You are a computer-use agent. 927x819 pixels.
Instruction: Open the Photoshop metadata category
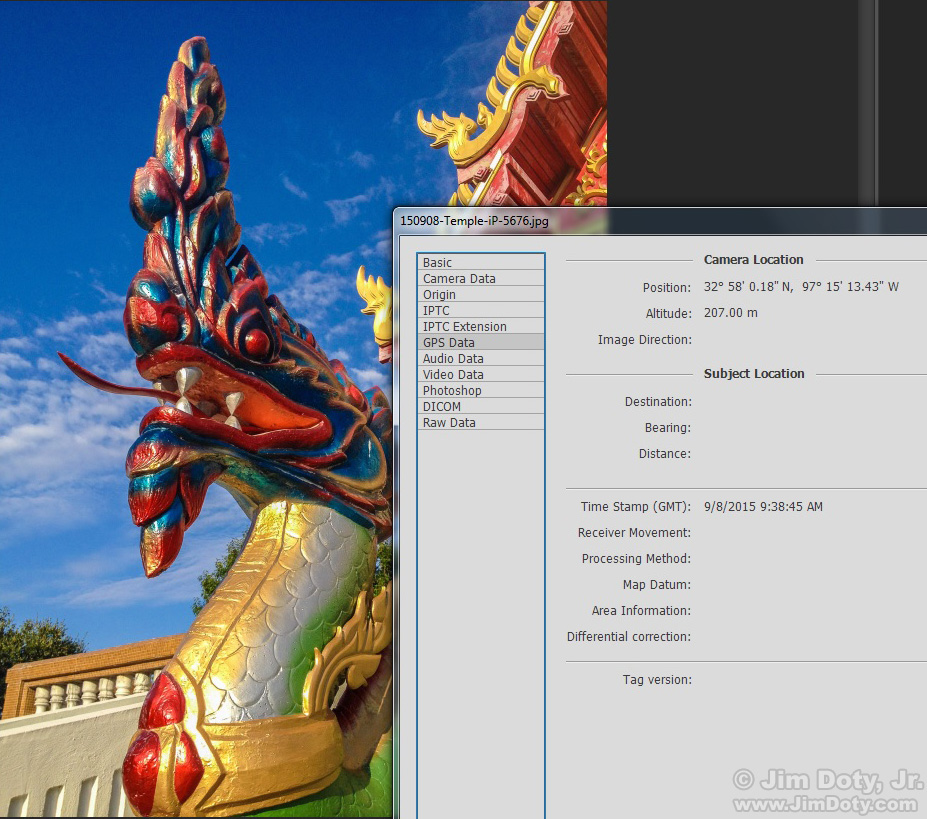point(481,390)
